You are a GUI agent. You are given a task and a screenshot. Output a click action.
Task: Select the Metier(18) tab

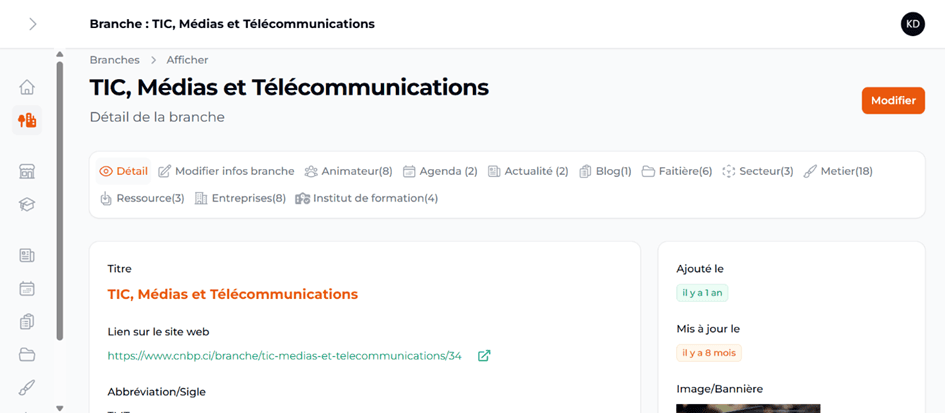point(838,171)
